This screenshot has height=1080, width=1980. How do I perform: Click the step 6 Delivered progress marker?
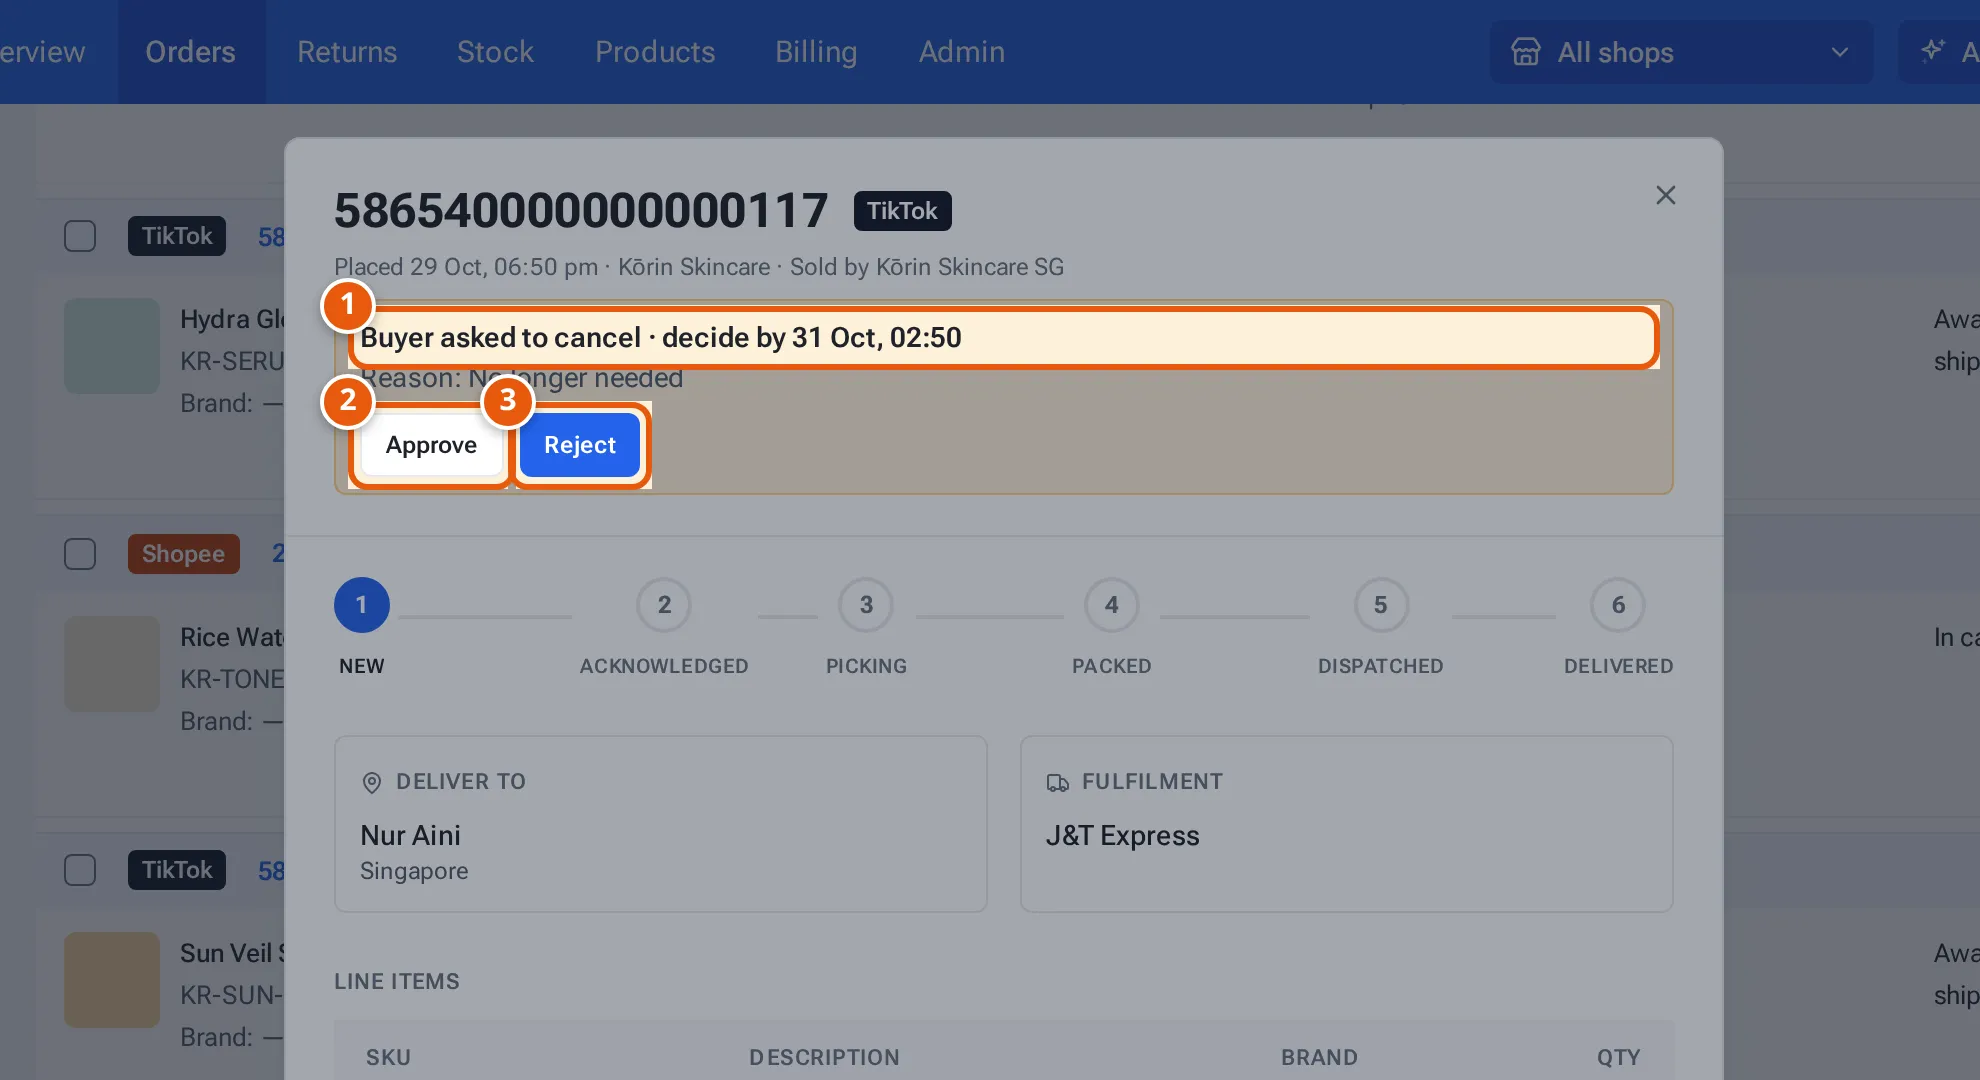click(x=1618, y=605)
